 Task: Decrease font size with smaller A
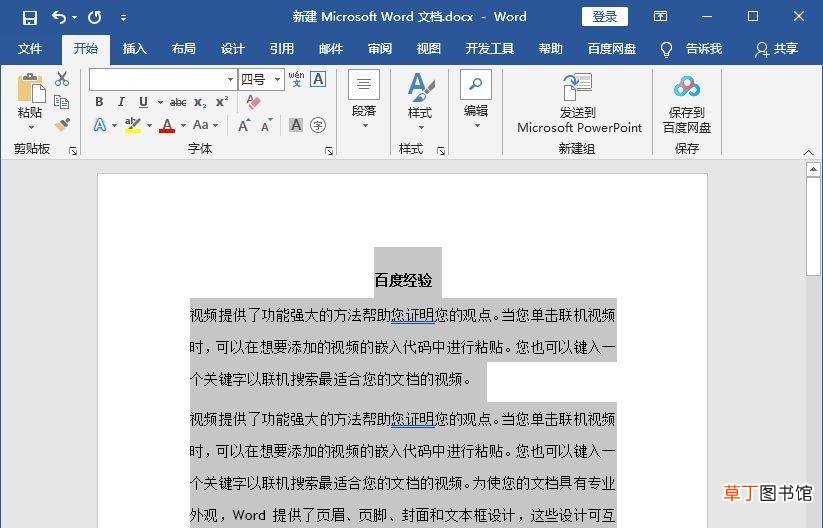coord(267,125)
